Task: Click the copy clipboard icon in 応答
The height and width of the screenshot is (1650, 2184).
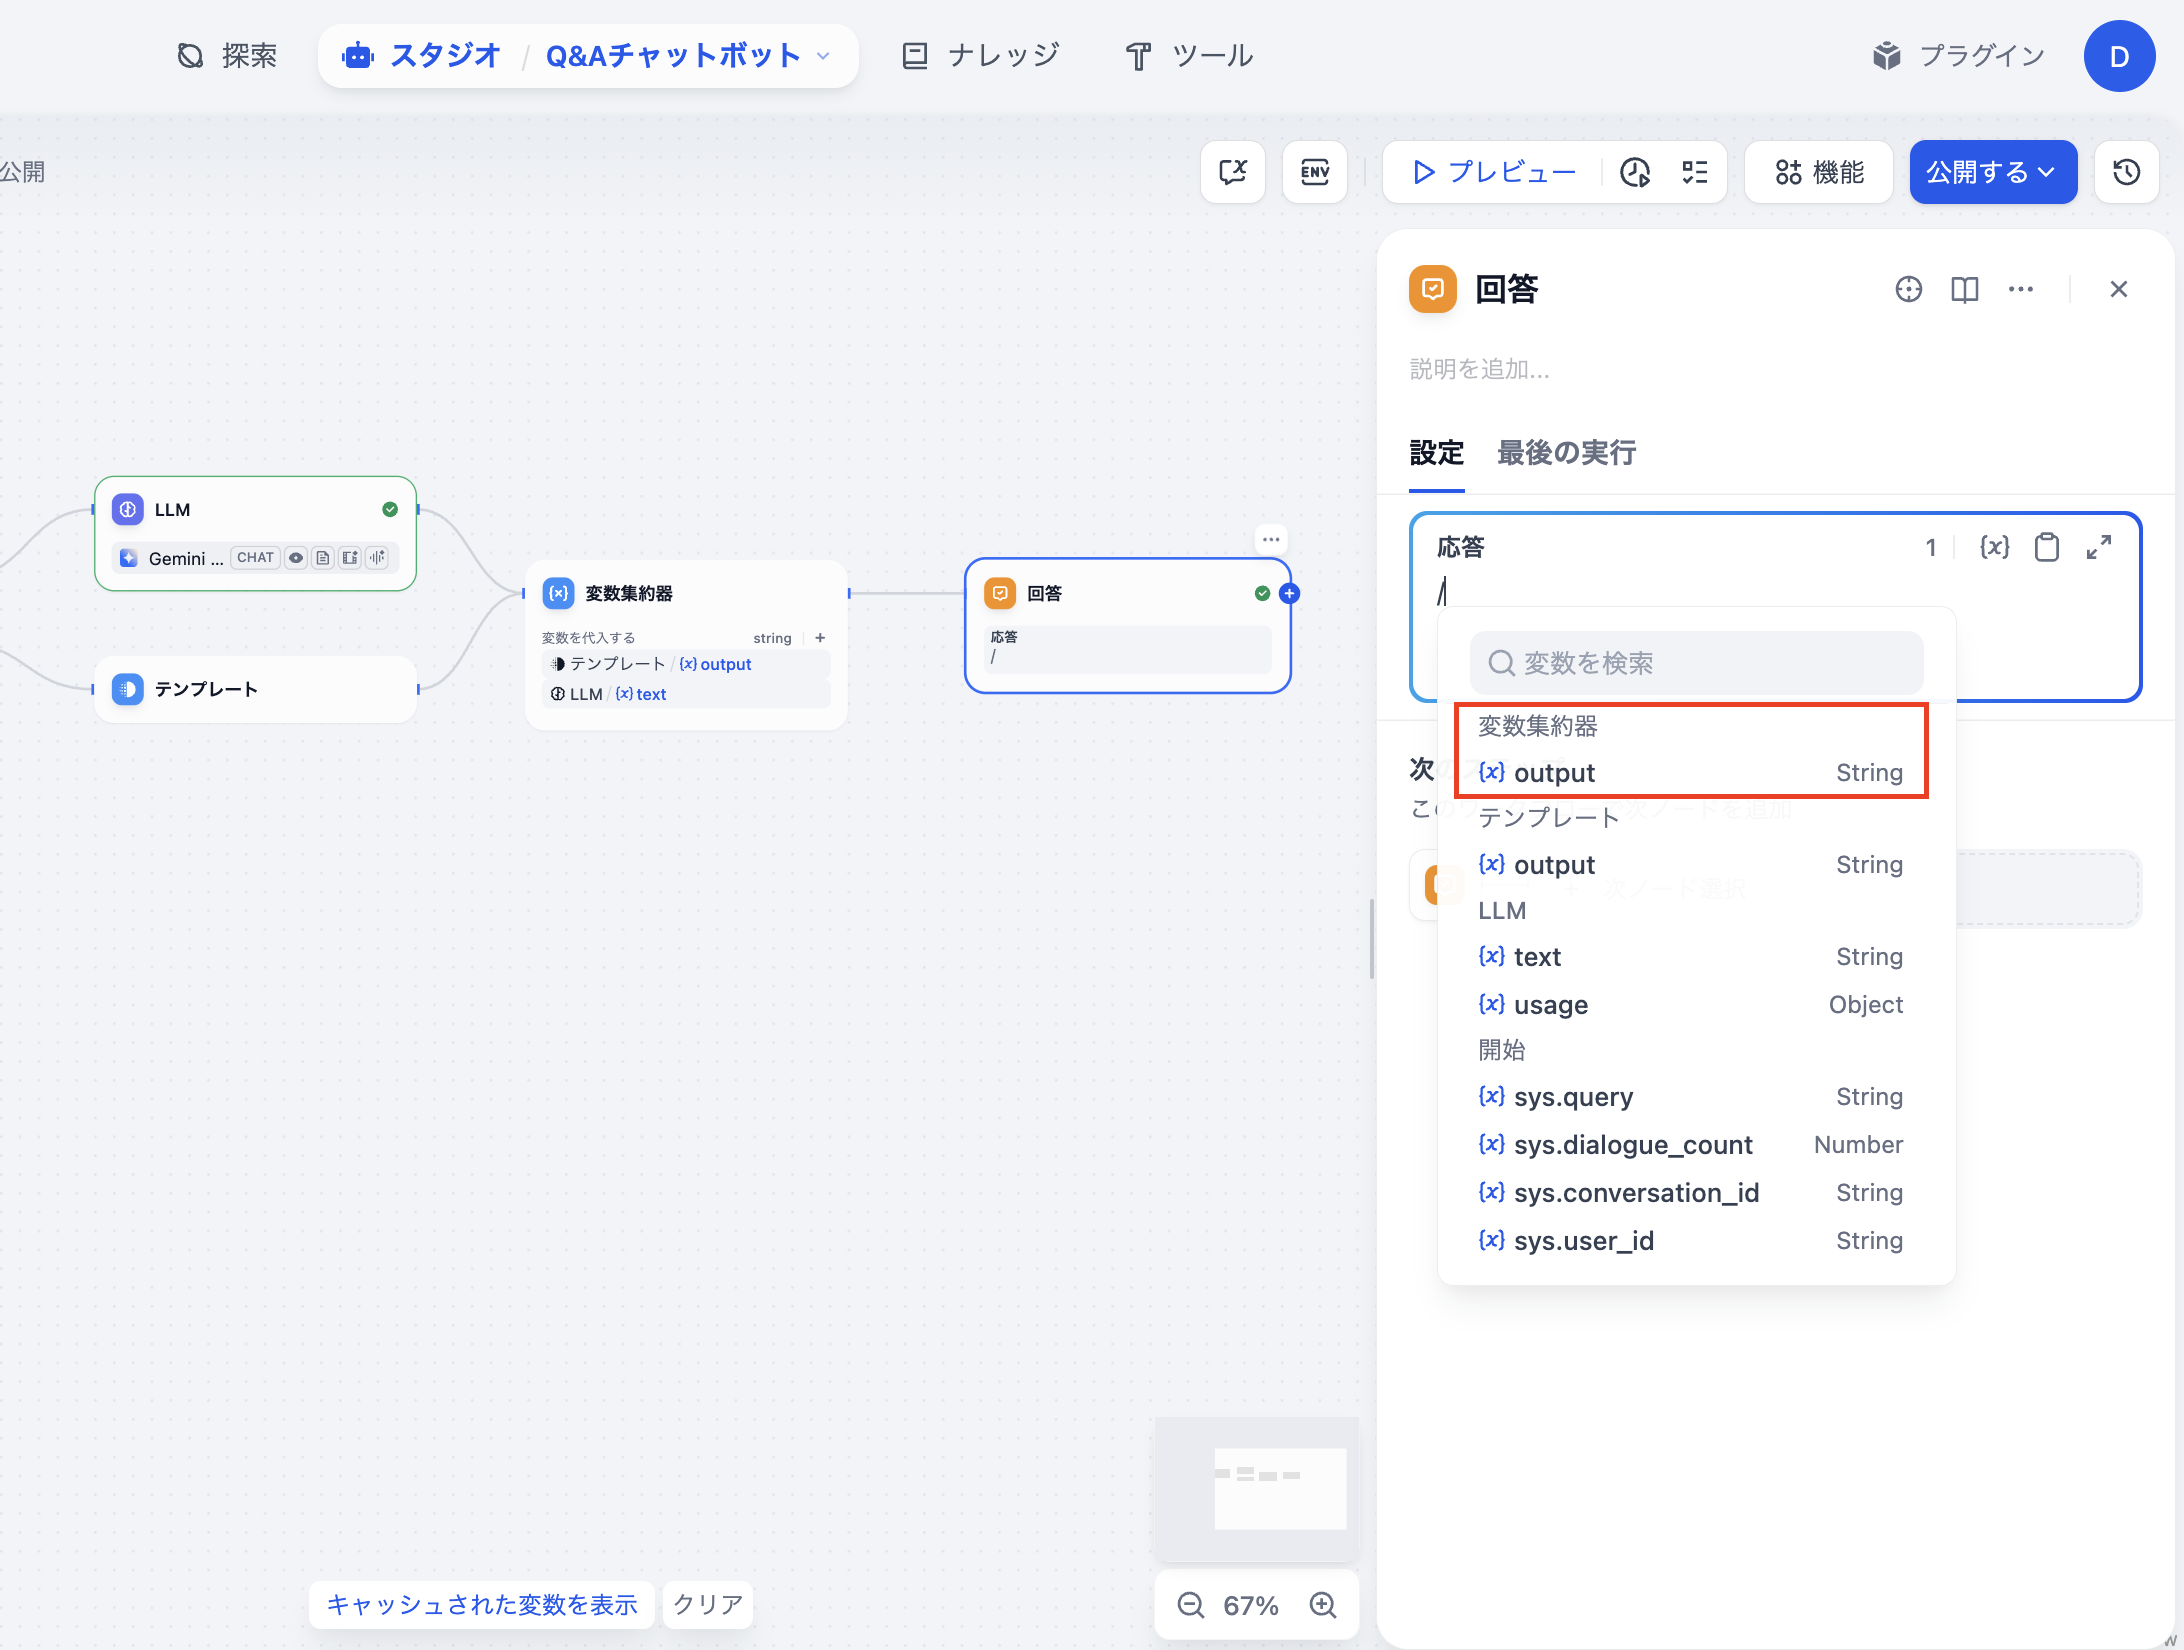Action: tap(2046, 547)
